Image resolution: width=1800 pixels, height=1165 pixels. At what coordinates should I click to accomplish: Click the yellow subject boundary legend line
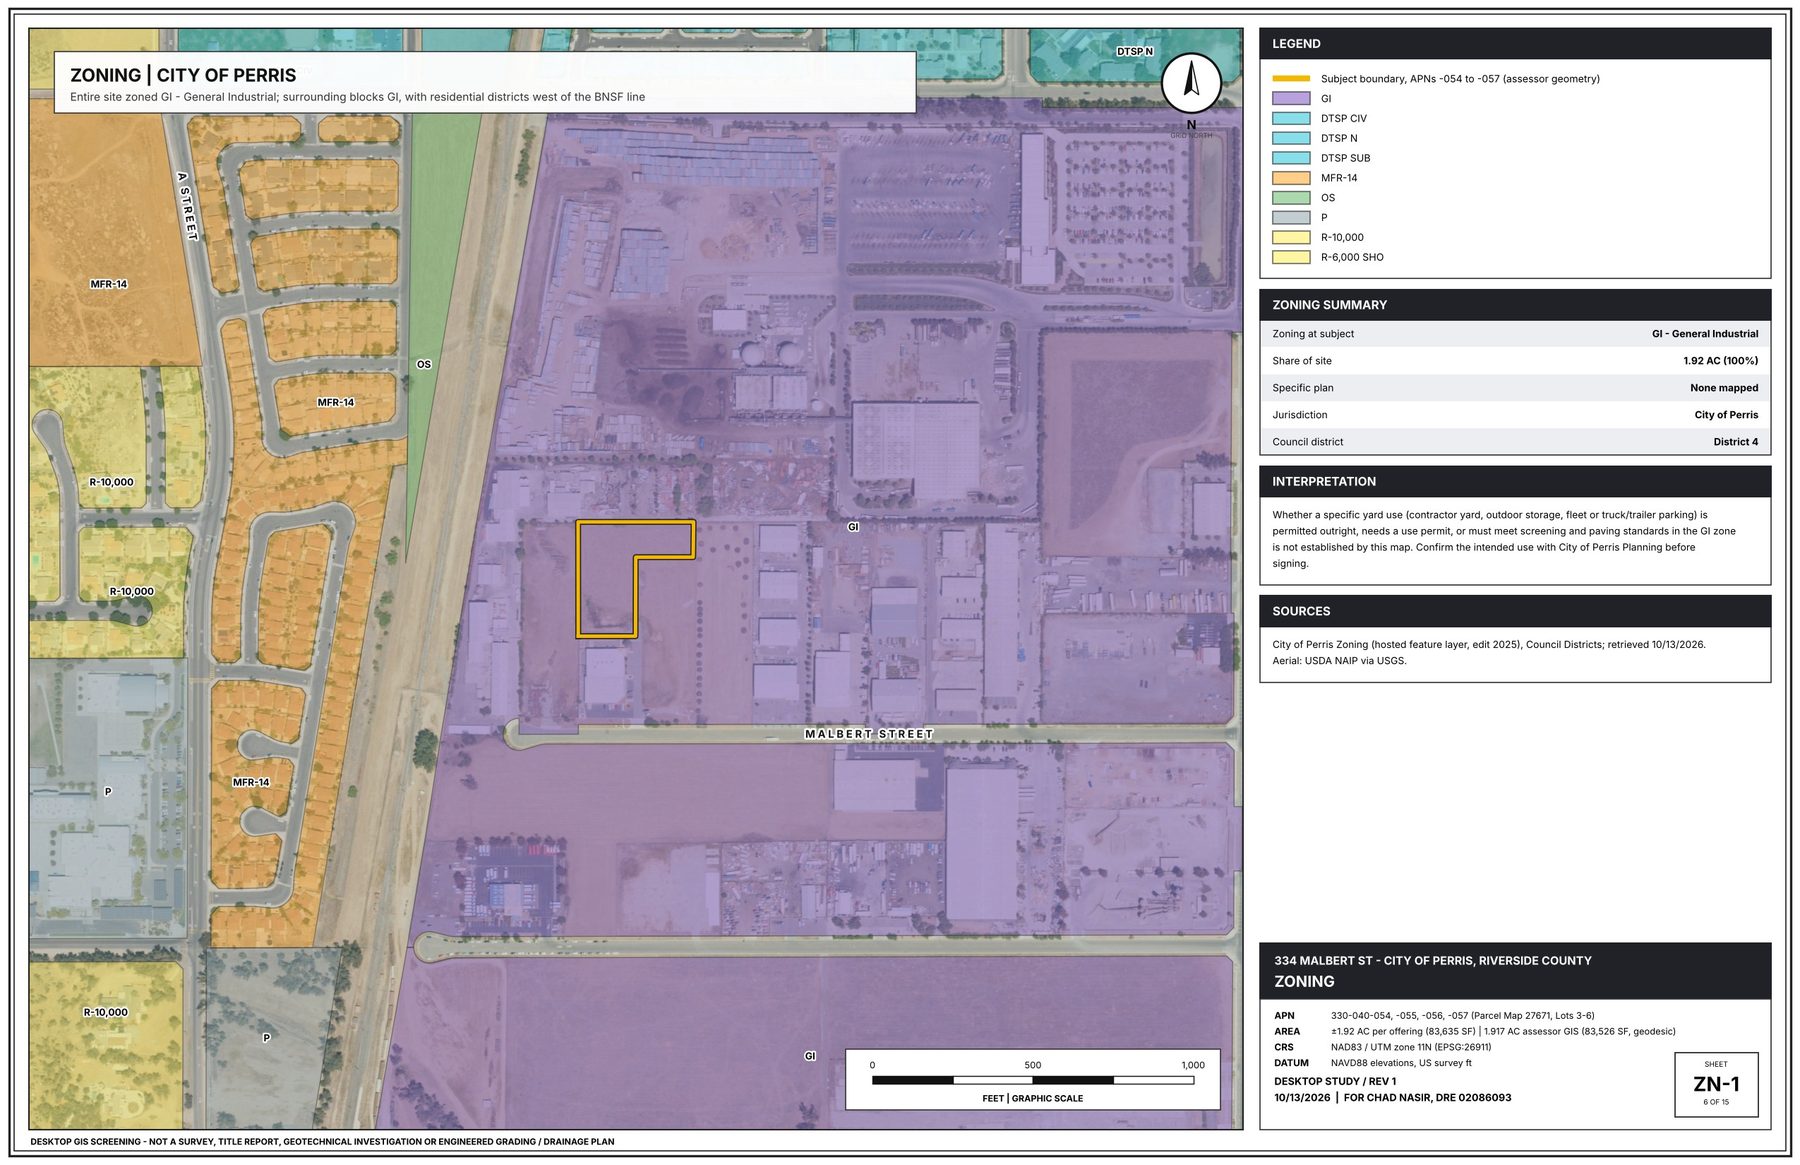(x=1291, y=79)
